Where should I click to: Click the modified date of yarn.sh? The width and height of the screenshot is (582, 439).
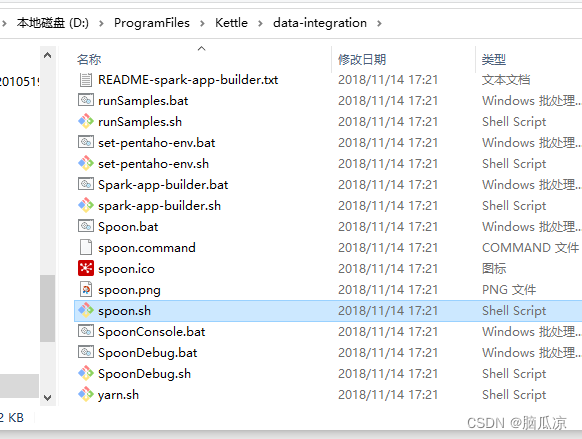point(388,394)
